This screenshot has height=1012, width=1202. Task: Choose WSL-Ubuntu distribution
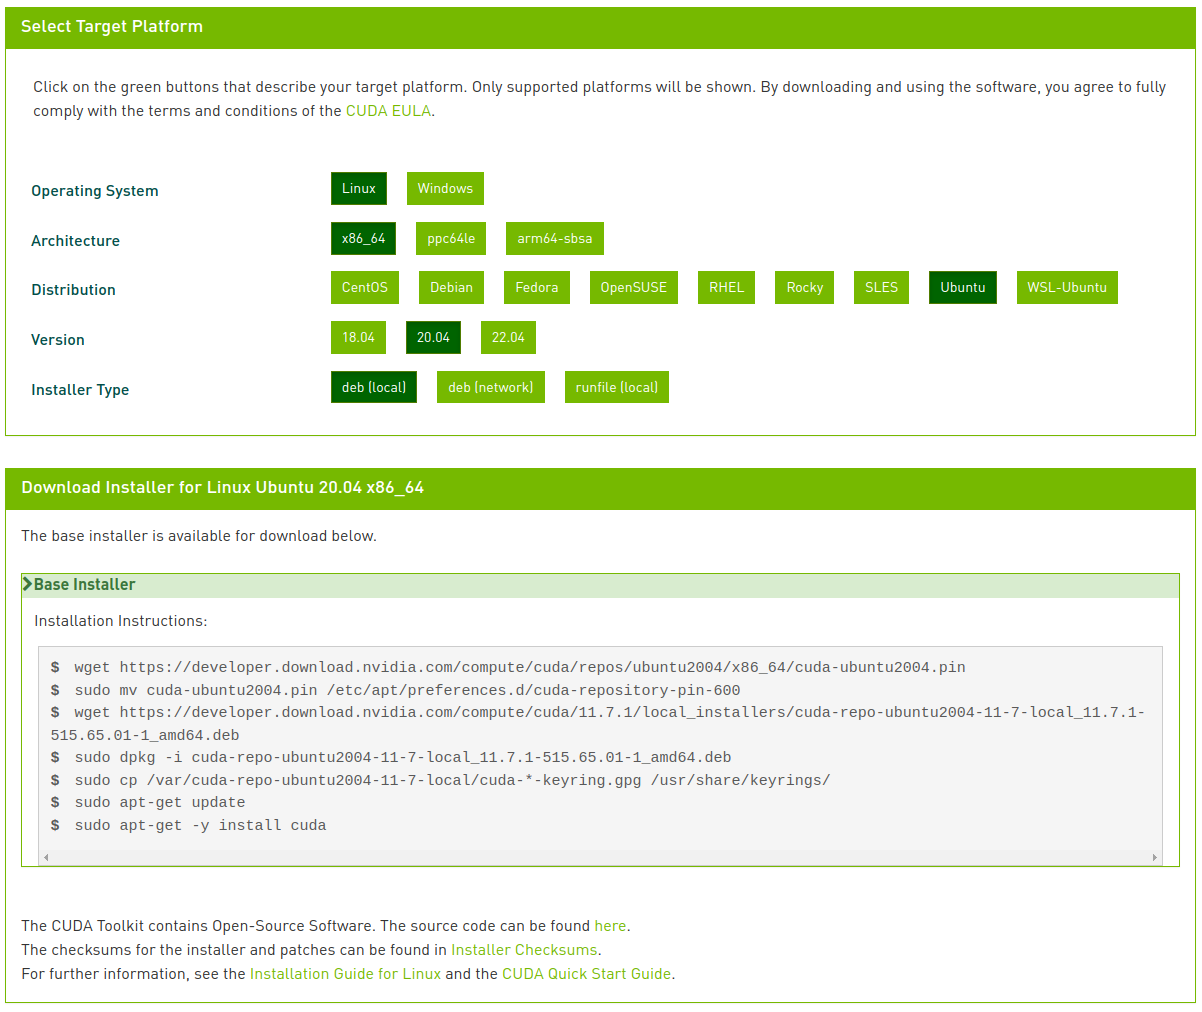coord(1067,287)
